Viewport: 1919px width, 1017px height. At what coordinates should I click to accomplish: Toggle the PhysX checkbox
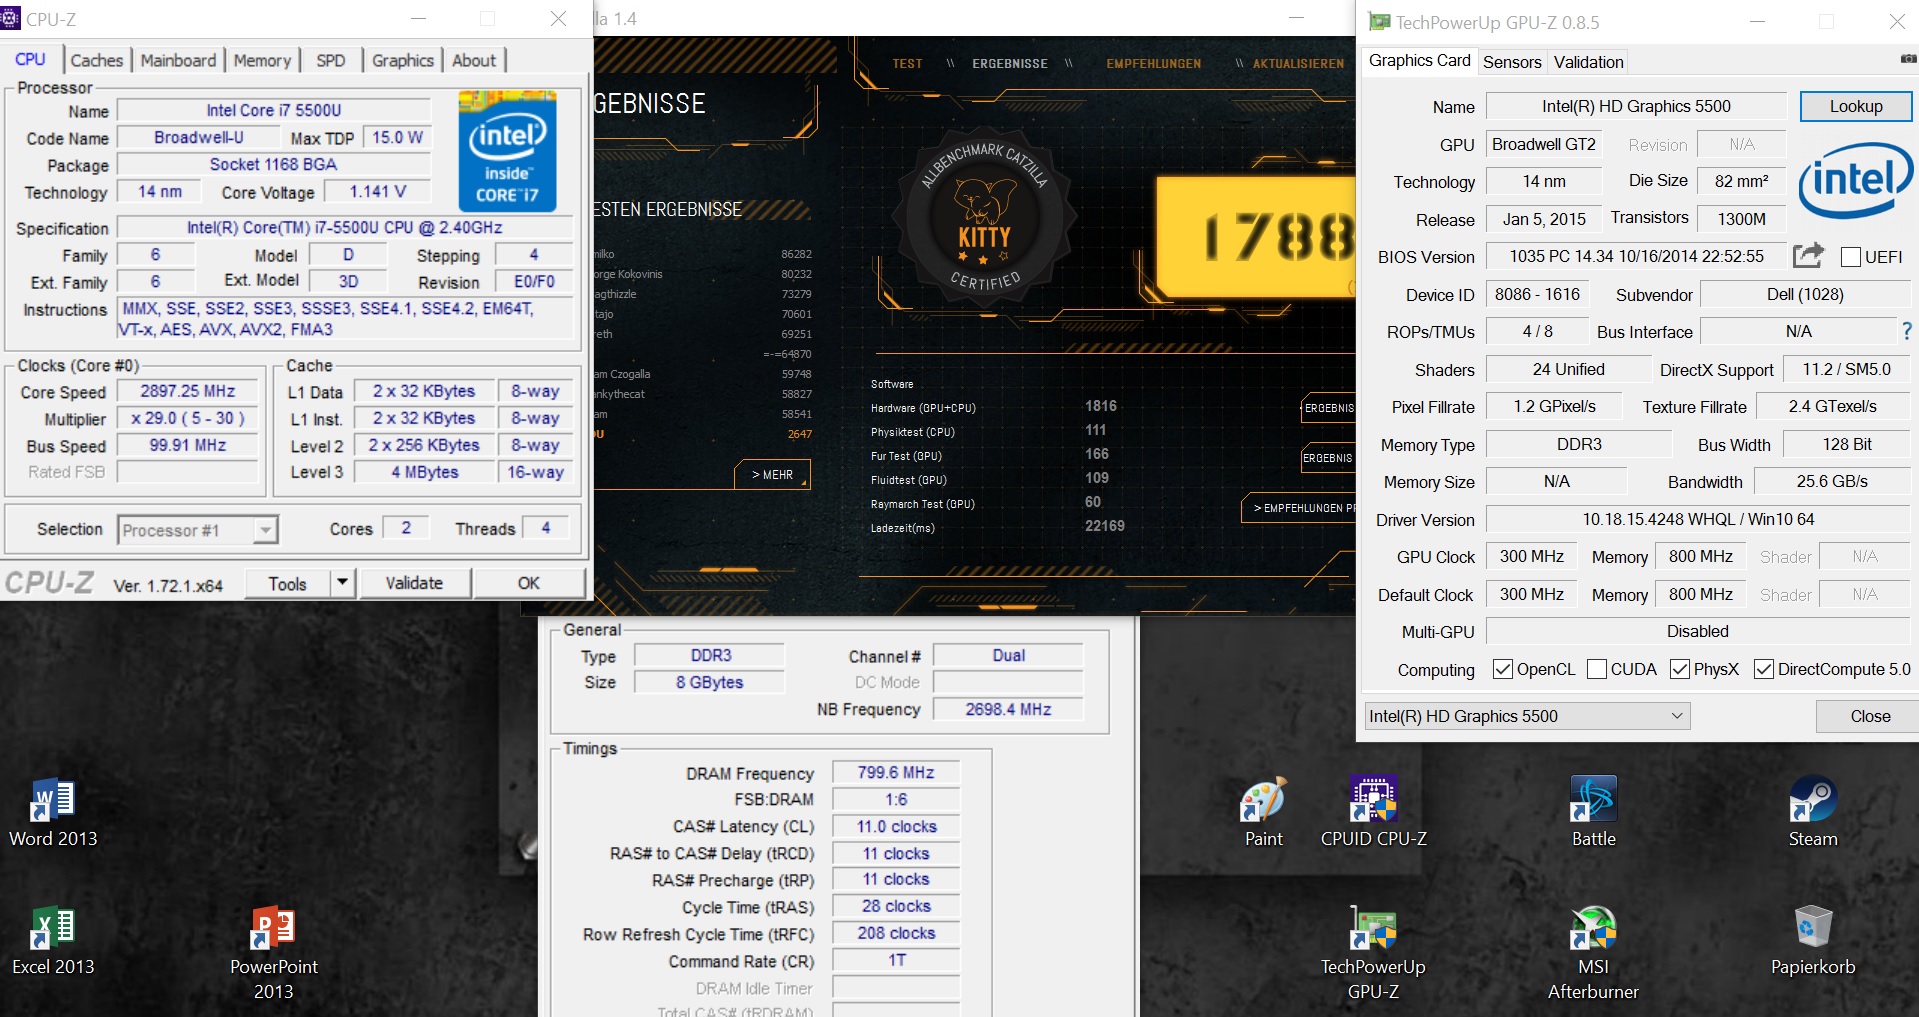pyautogui.click(x=1680, y=669)
